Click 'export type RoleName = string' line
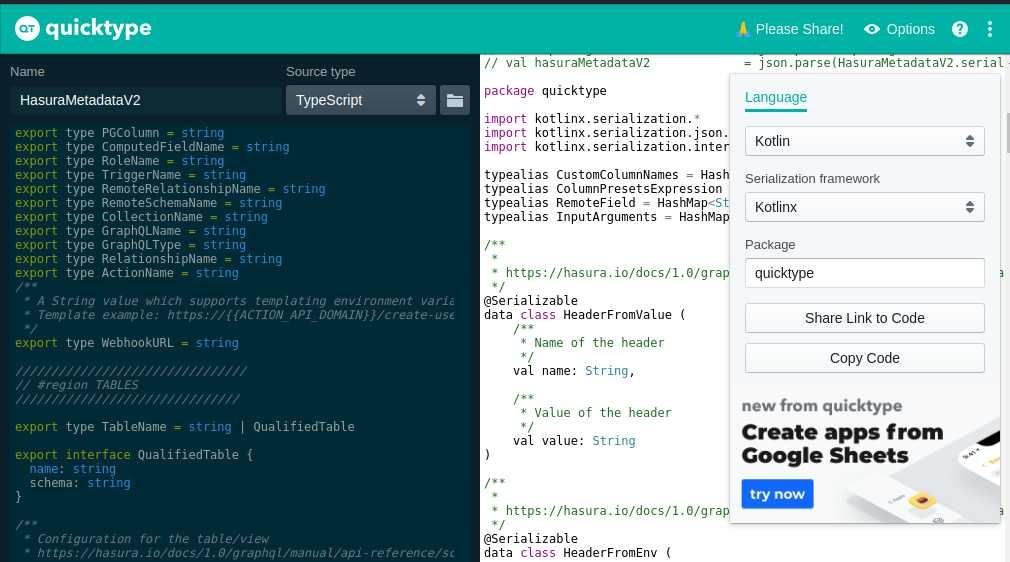The height and width of the screenshot is (562, 1010). [120, 161]
